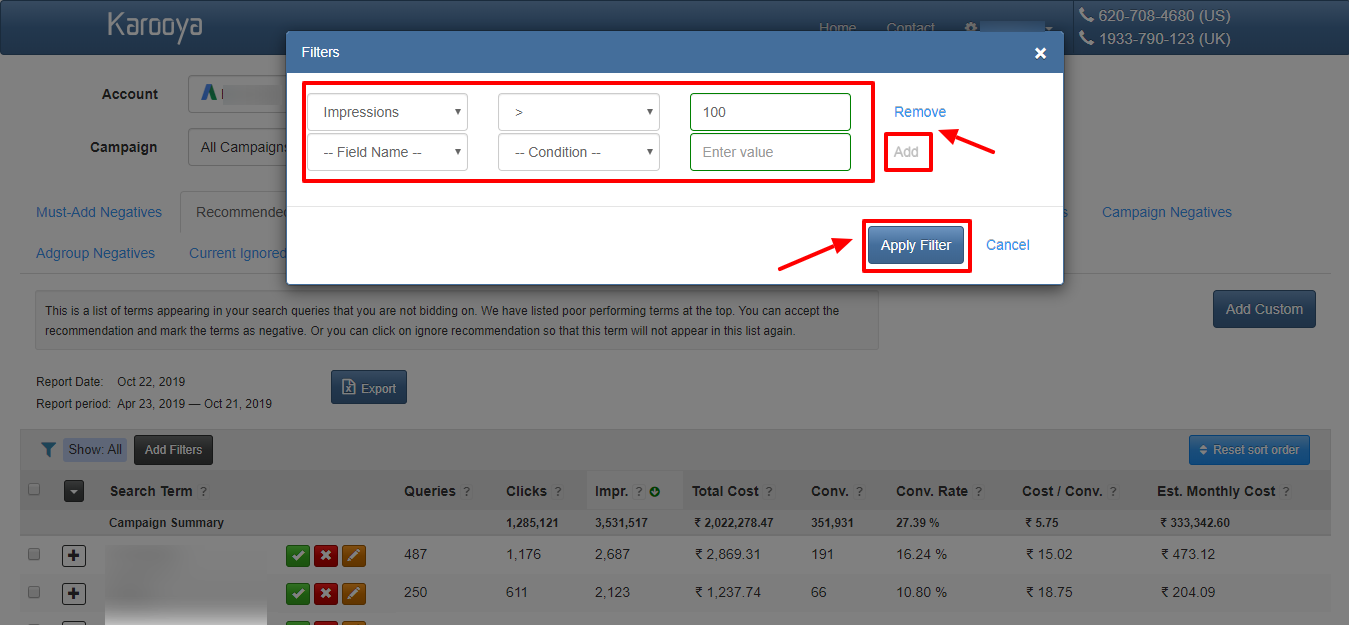Edit term in 487 queries row
The height and width of the screenshot is (625, 1349).
click(354, 556)
